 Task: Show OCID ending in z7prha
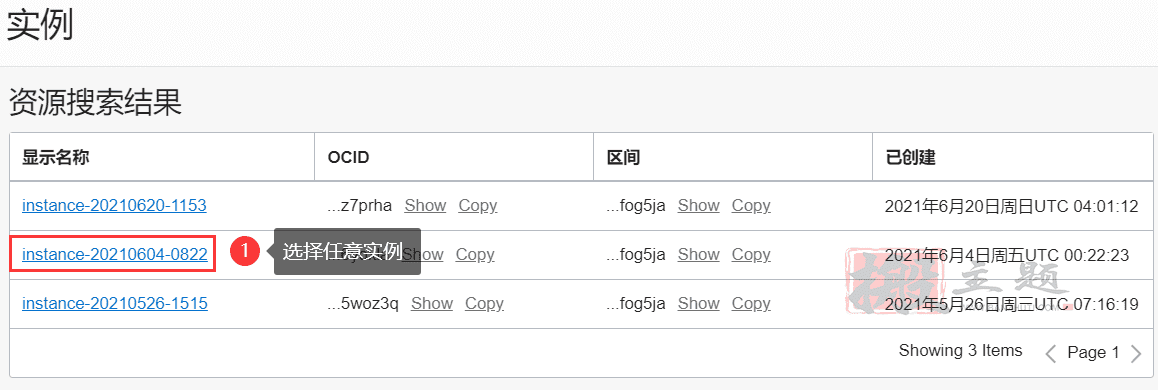click(x=425, y=205)
